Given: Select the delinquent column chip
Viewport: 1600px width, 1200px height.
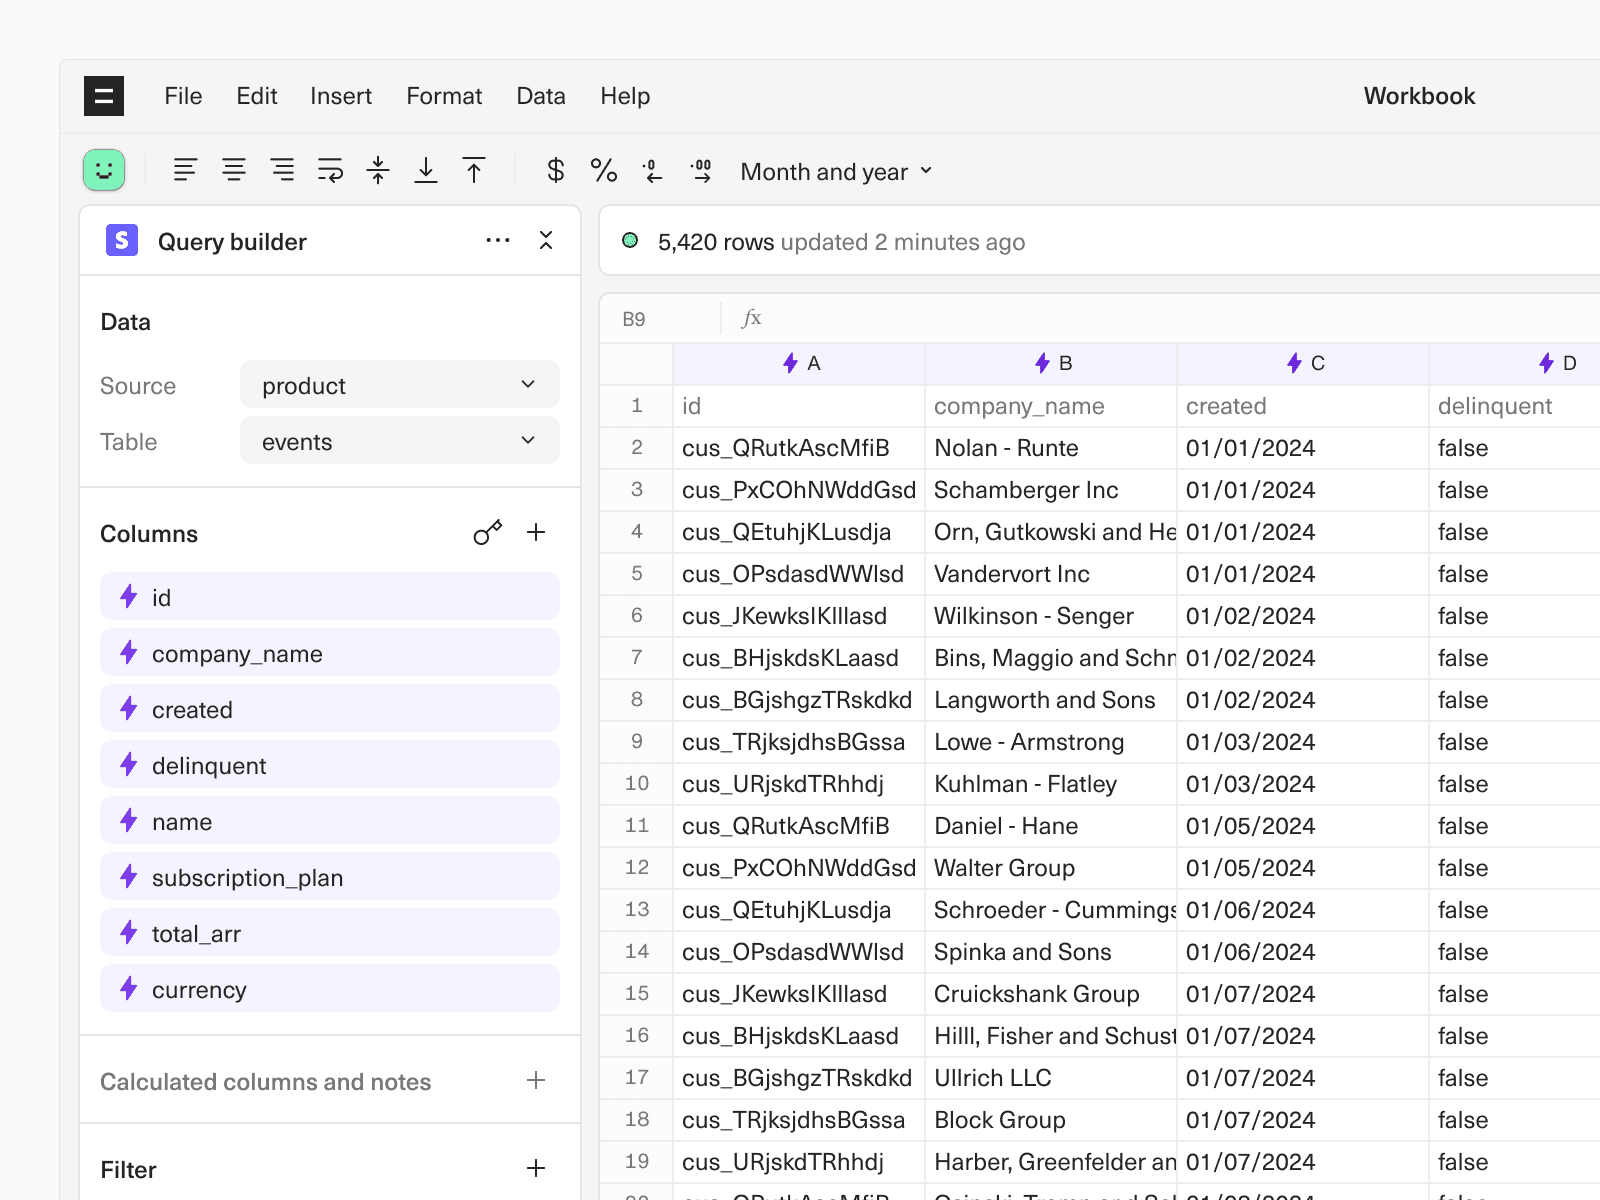Looking at the screenshot, I should [x=330, y=765].
